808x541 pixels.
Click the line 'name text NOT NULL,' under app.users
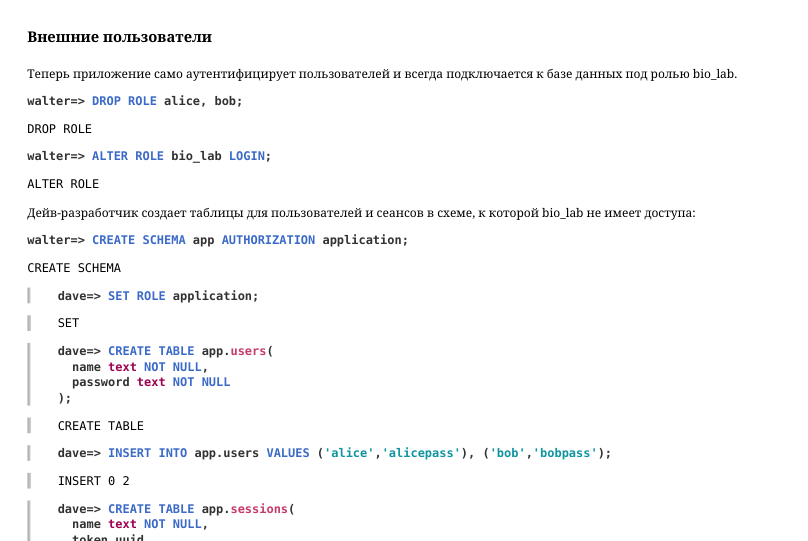click(140, 367)
